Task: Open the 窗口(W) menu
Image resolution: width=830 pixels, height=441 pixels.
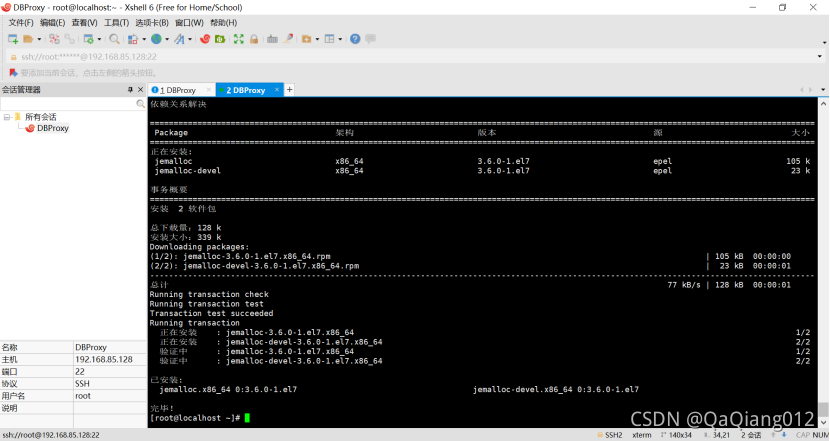Action: pos(189,23)
